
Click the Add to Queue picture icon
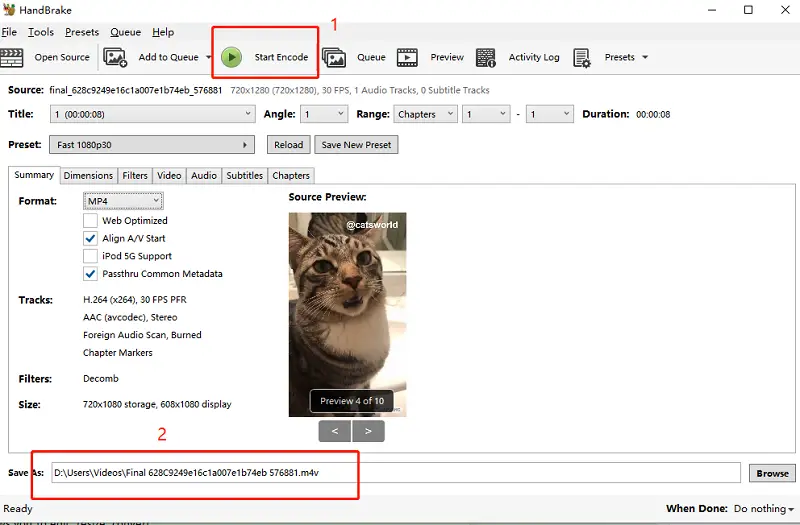pos(115,57)
